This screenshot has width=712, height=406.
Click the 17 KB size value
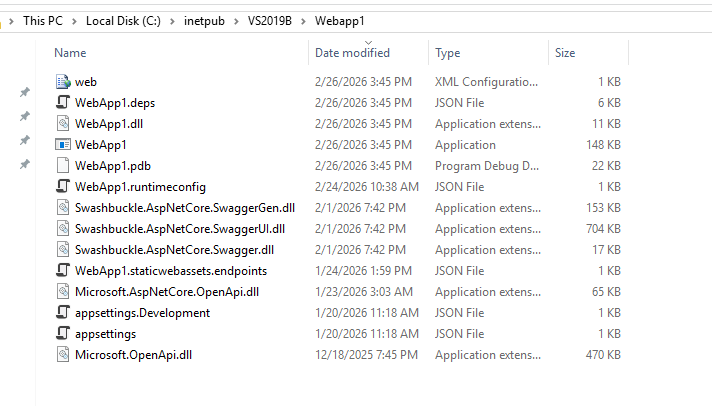pos(607,250)
